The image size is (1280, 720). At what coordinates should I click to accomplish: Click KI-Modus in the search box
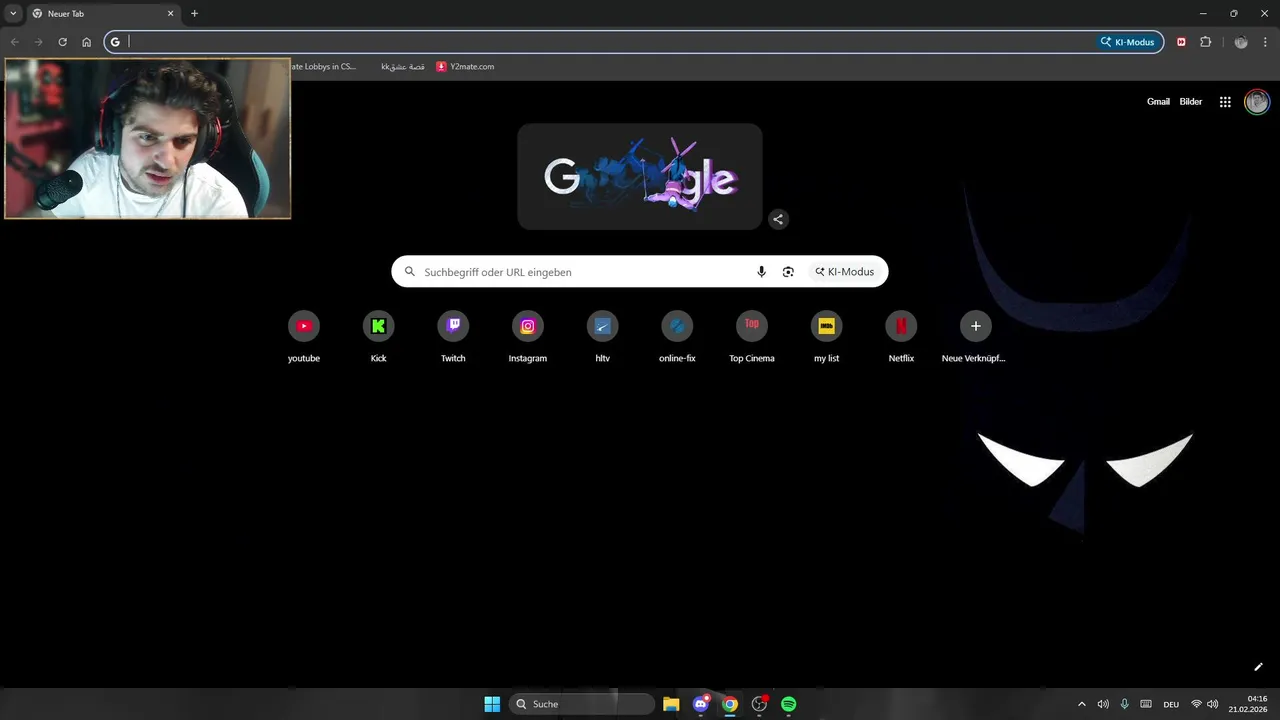844,272
